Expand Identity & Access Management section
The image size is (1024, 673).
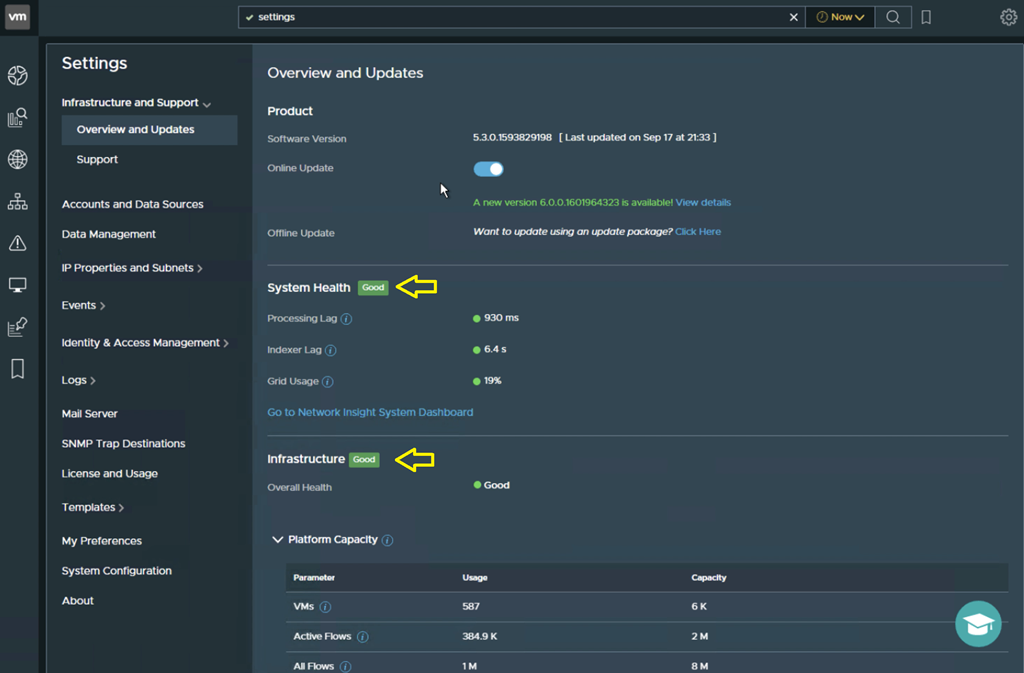(144, 343)
